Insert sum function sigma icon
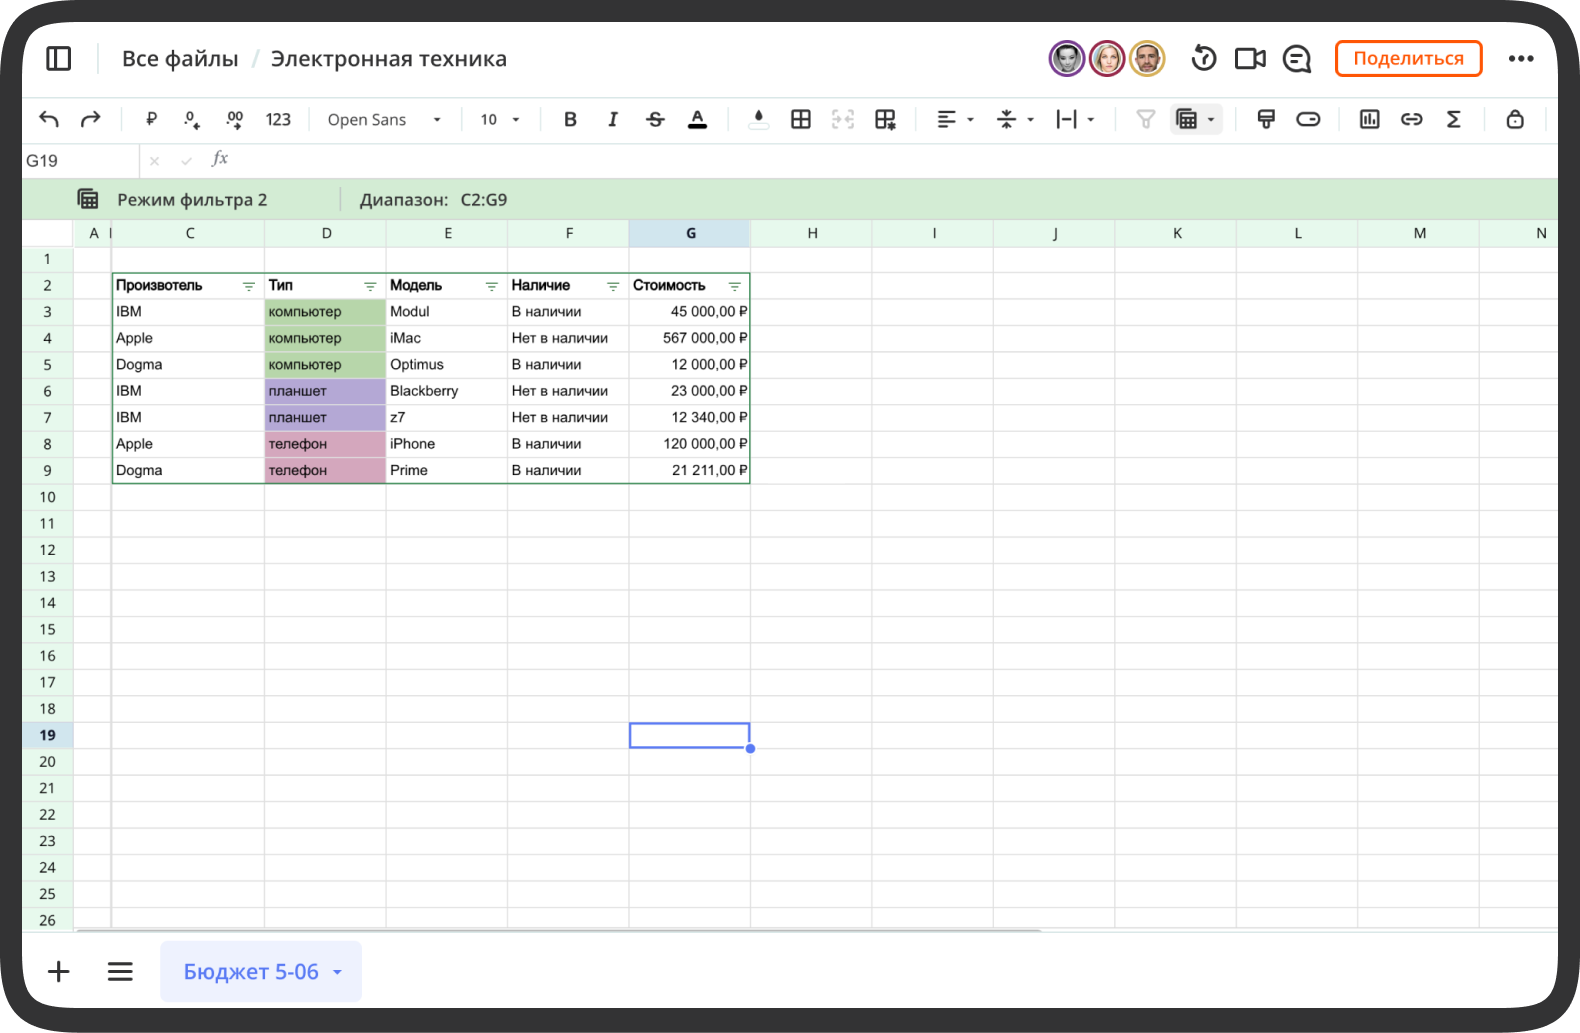Viewport: 1580px width, 1033px height. pos(1454,119)
